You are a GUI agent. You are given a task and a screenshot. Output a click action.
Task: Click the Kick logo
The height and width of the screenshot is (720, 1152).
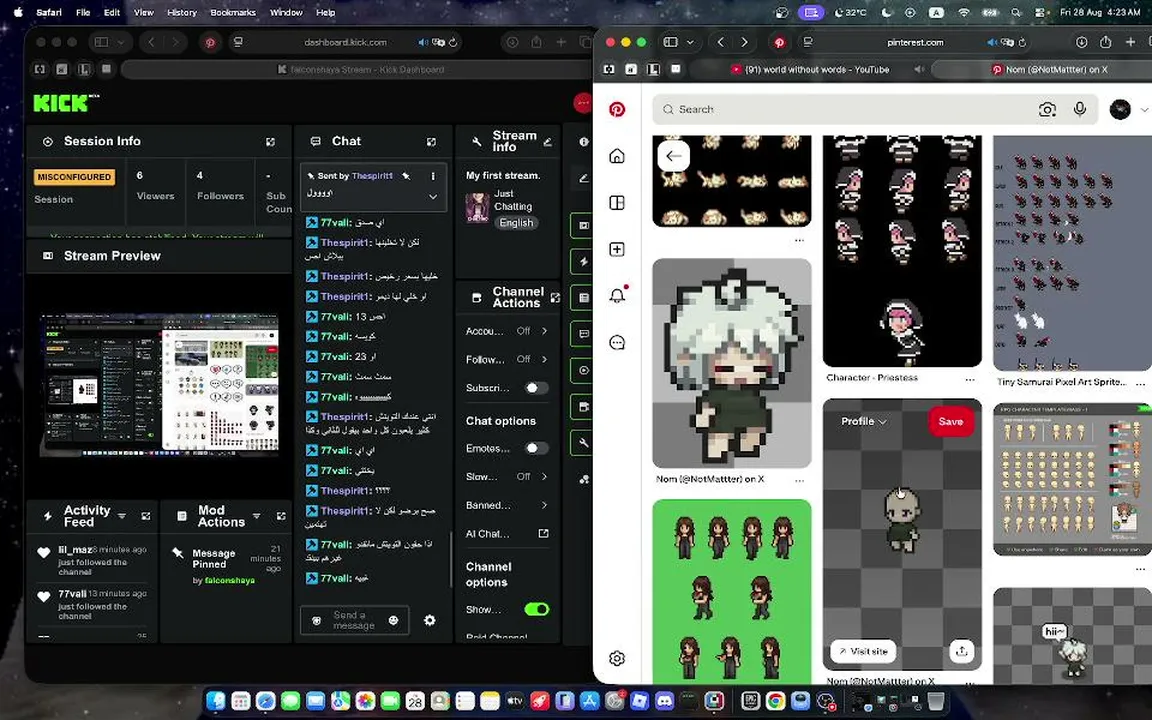point(65,103)
